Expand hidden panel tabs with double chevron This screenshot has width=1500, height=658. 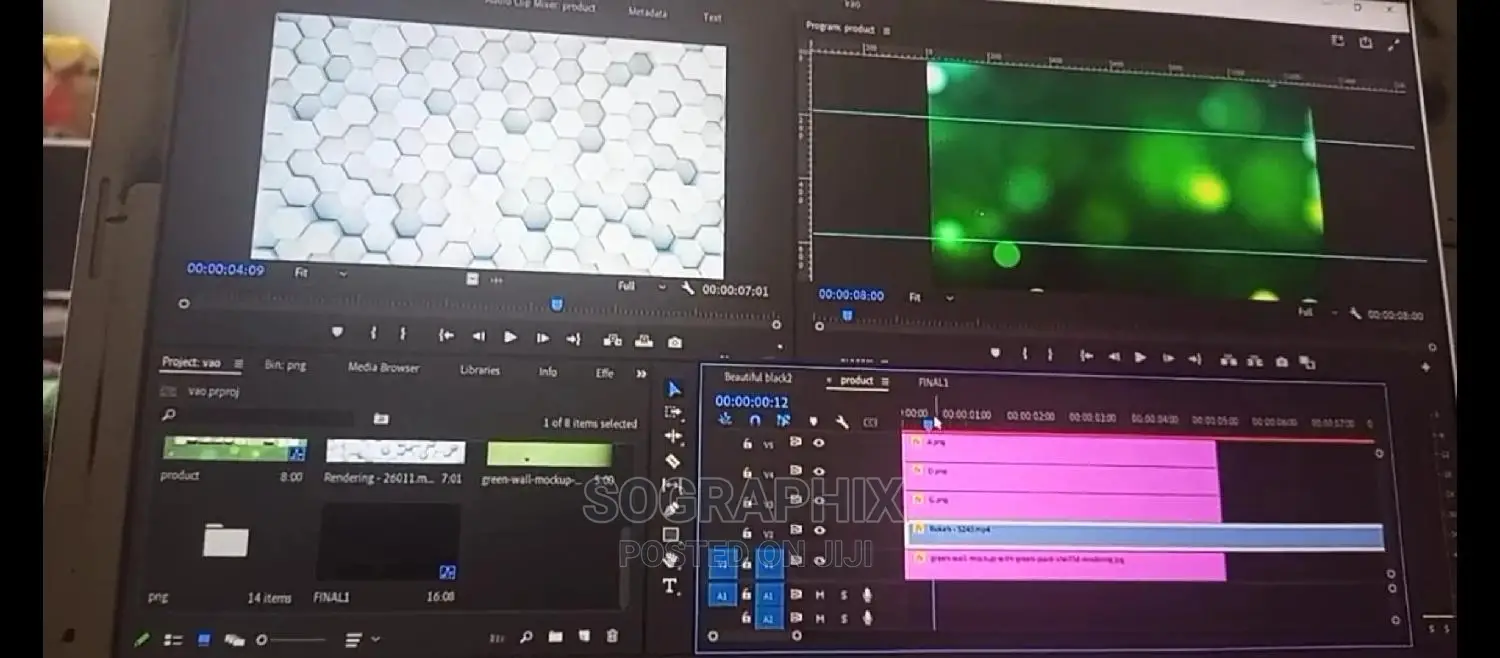(641, 373)
